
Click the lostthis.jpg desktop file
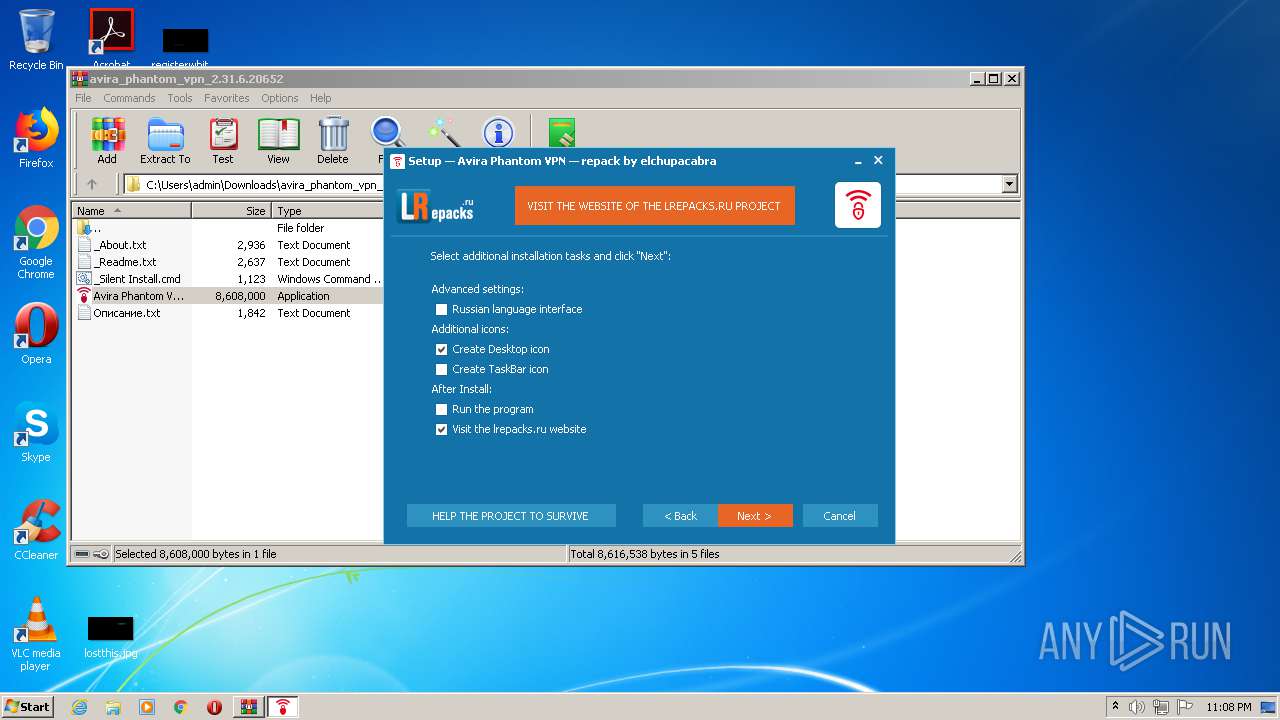111,637
